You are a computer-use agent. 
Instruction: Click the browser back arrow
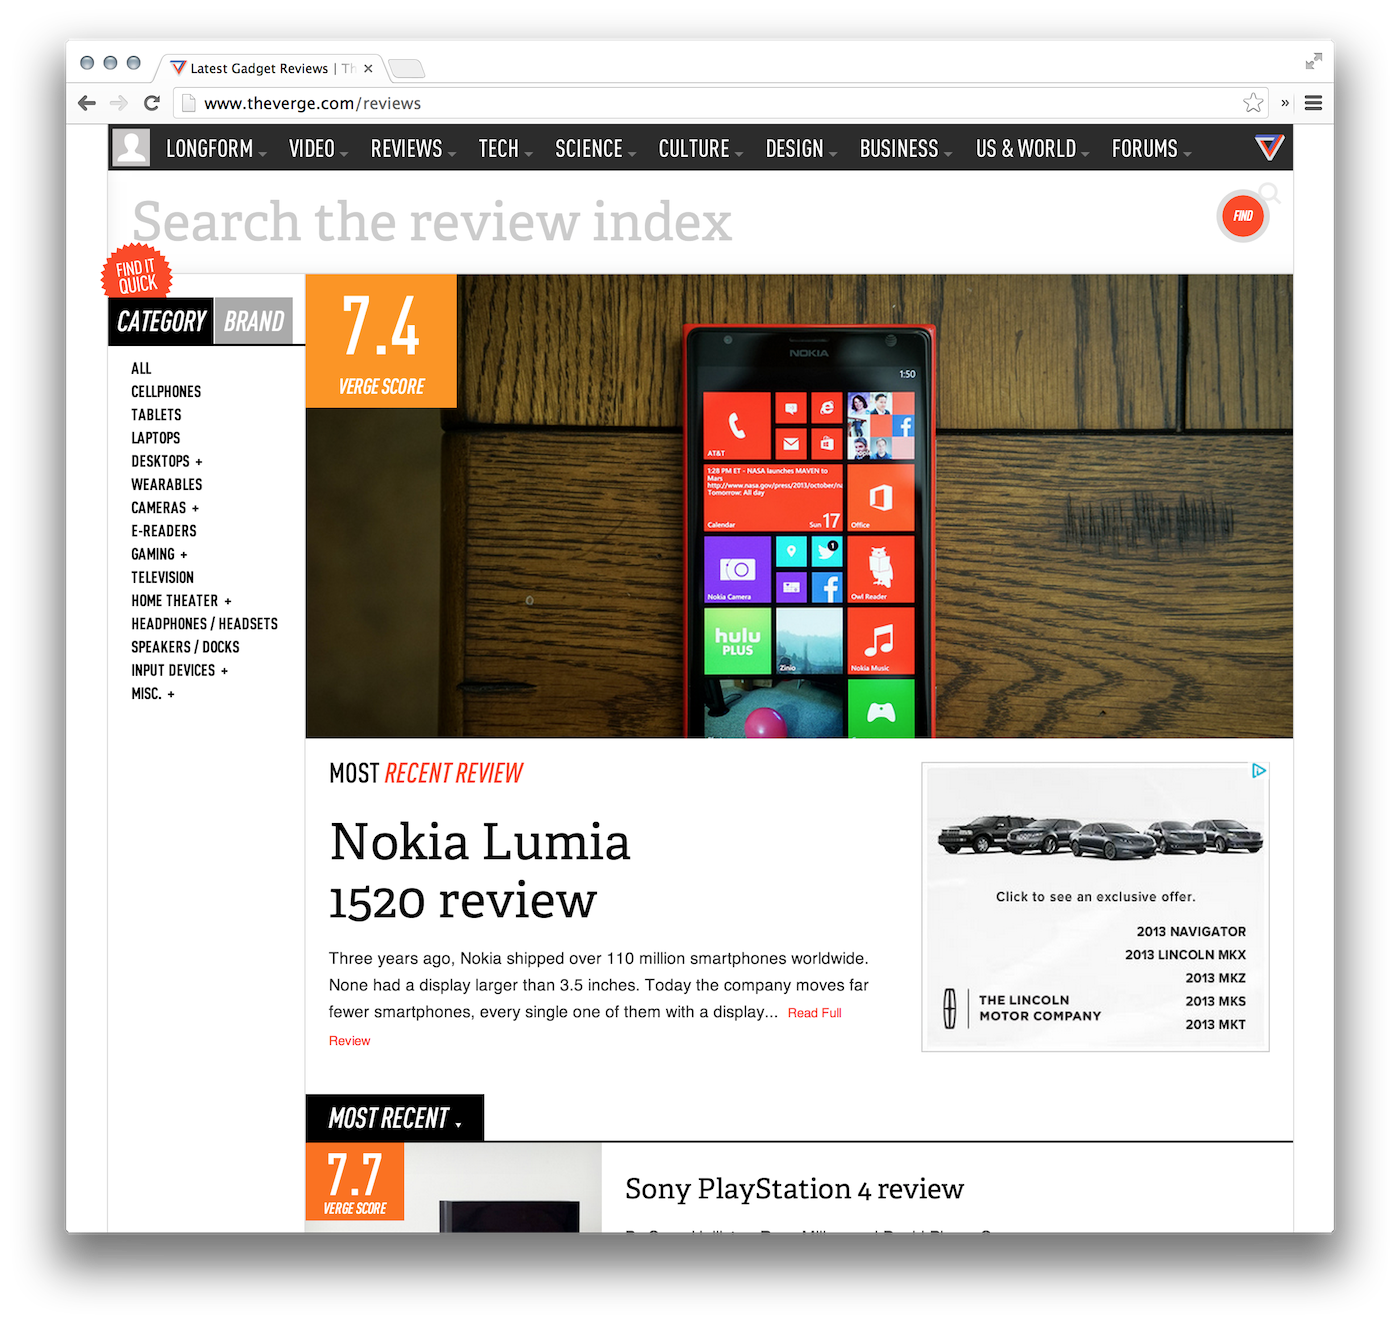point(87,103)
